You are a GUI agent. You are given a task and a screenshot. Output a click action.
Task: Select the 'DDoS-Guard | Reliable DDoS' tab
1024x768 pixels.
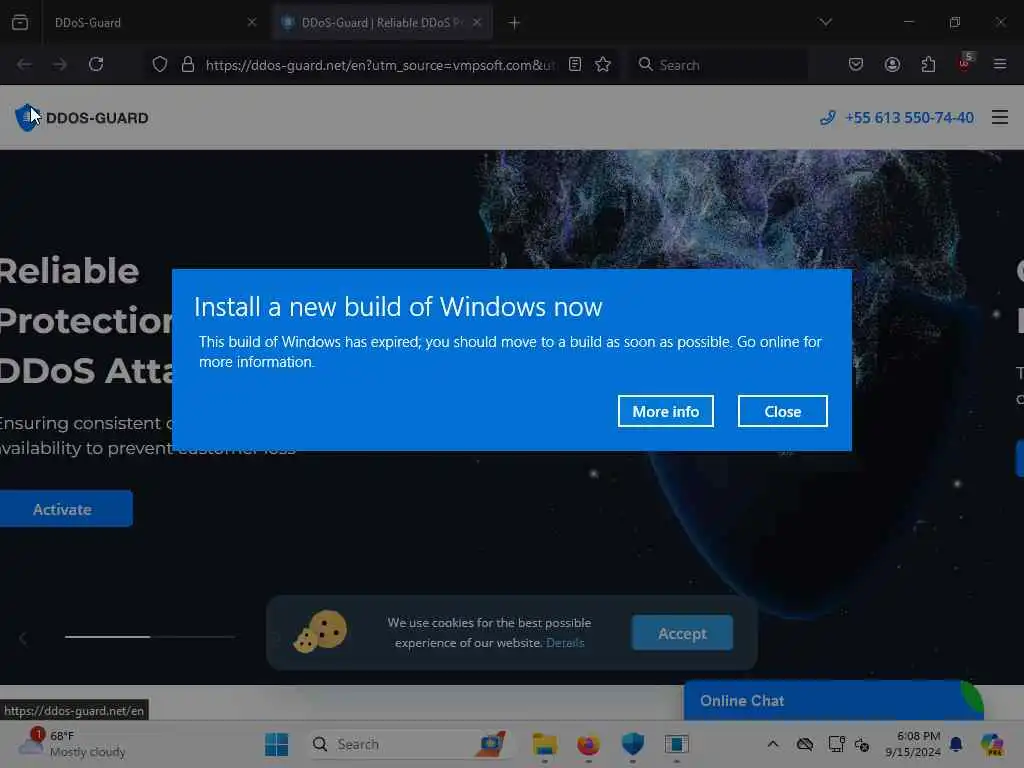[x=382, y=22]
